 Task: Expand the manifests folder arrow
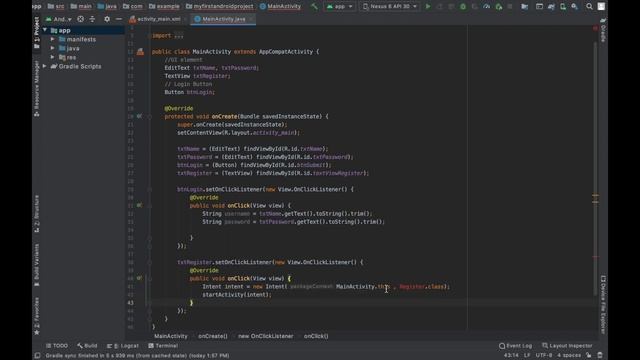(x=53, y=39)
